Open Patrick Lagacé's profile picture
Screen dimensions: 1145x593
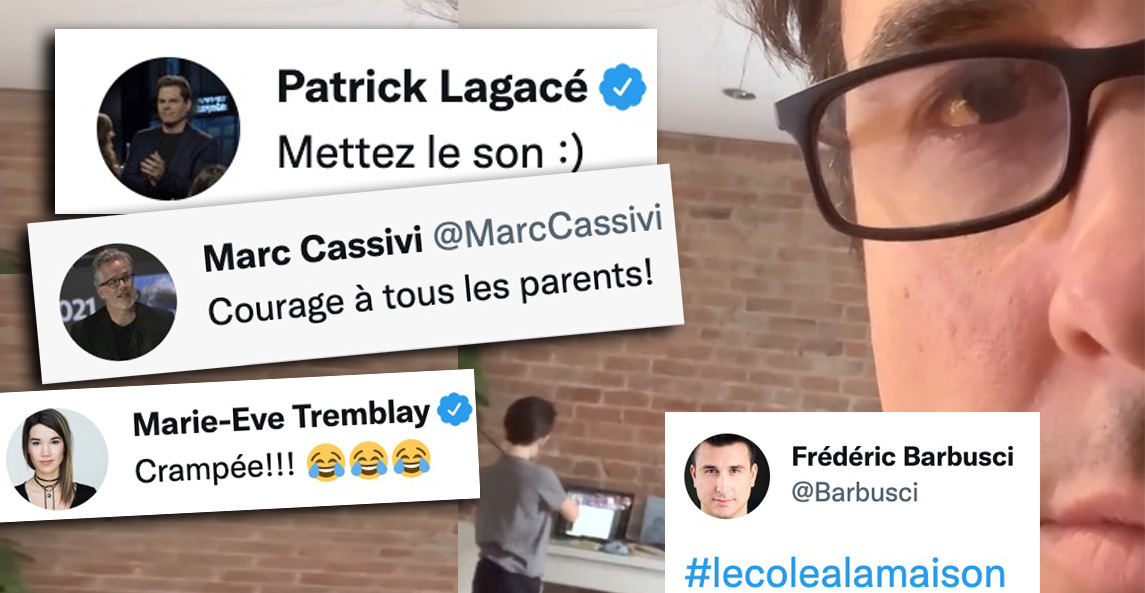tap(168, 129)
